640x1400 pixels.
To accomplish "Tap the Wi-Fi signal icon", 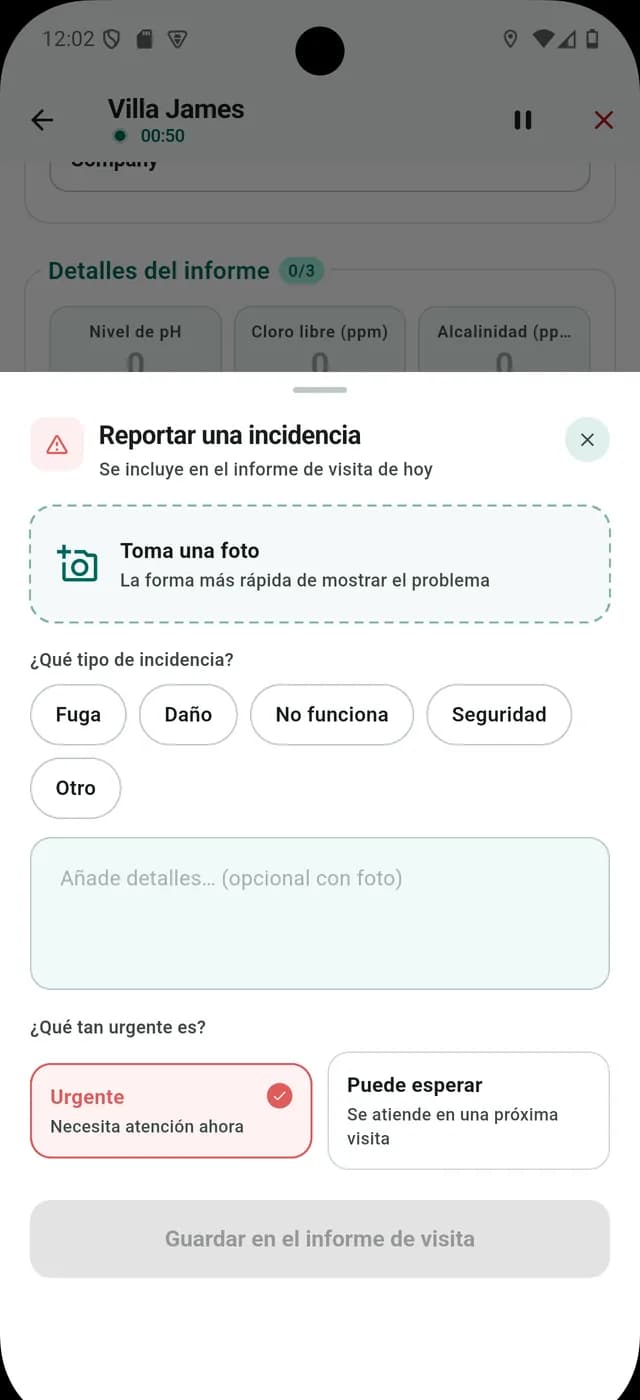I will click(543, 39).
